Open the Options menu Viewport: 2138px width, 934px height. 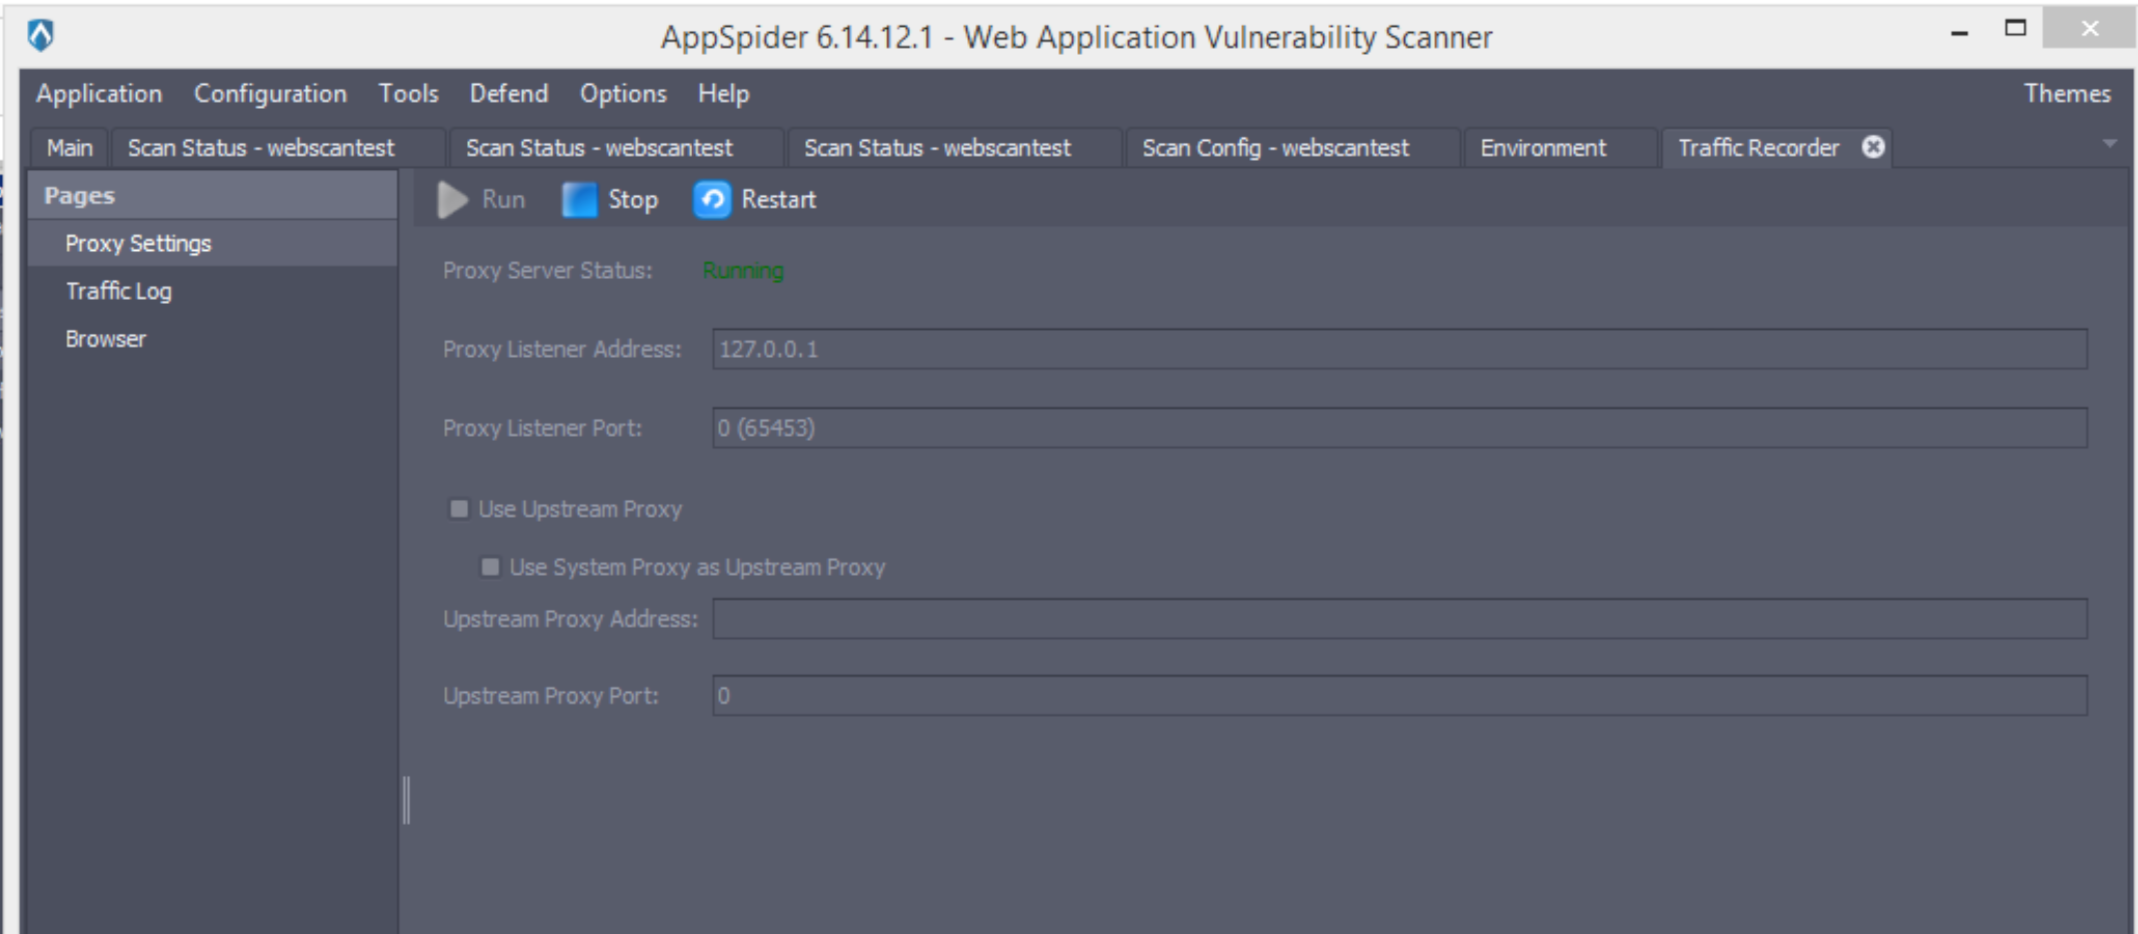pos(623,94)
